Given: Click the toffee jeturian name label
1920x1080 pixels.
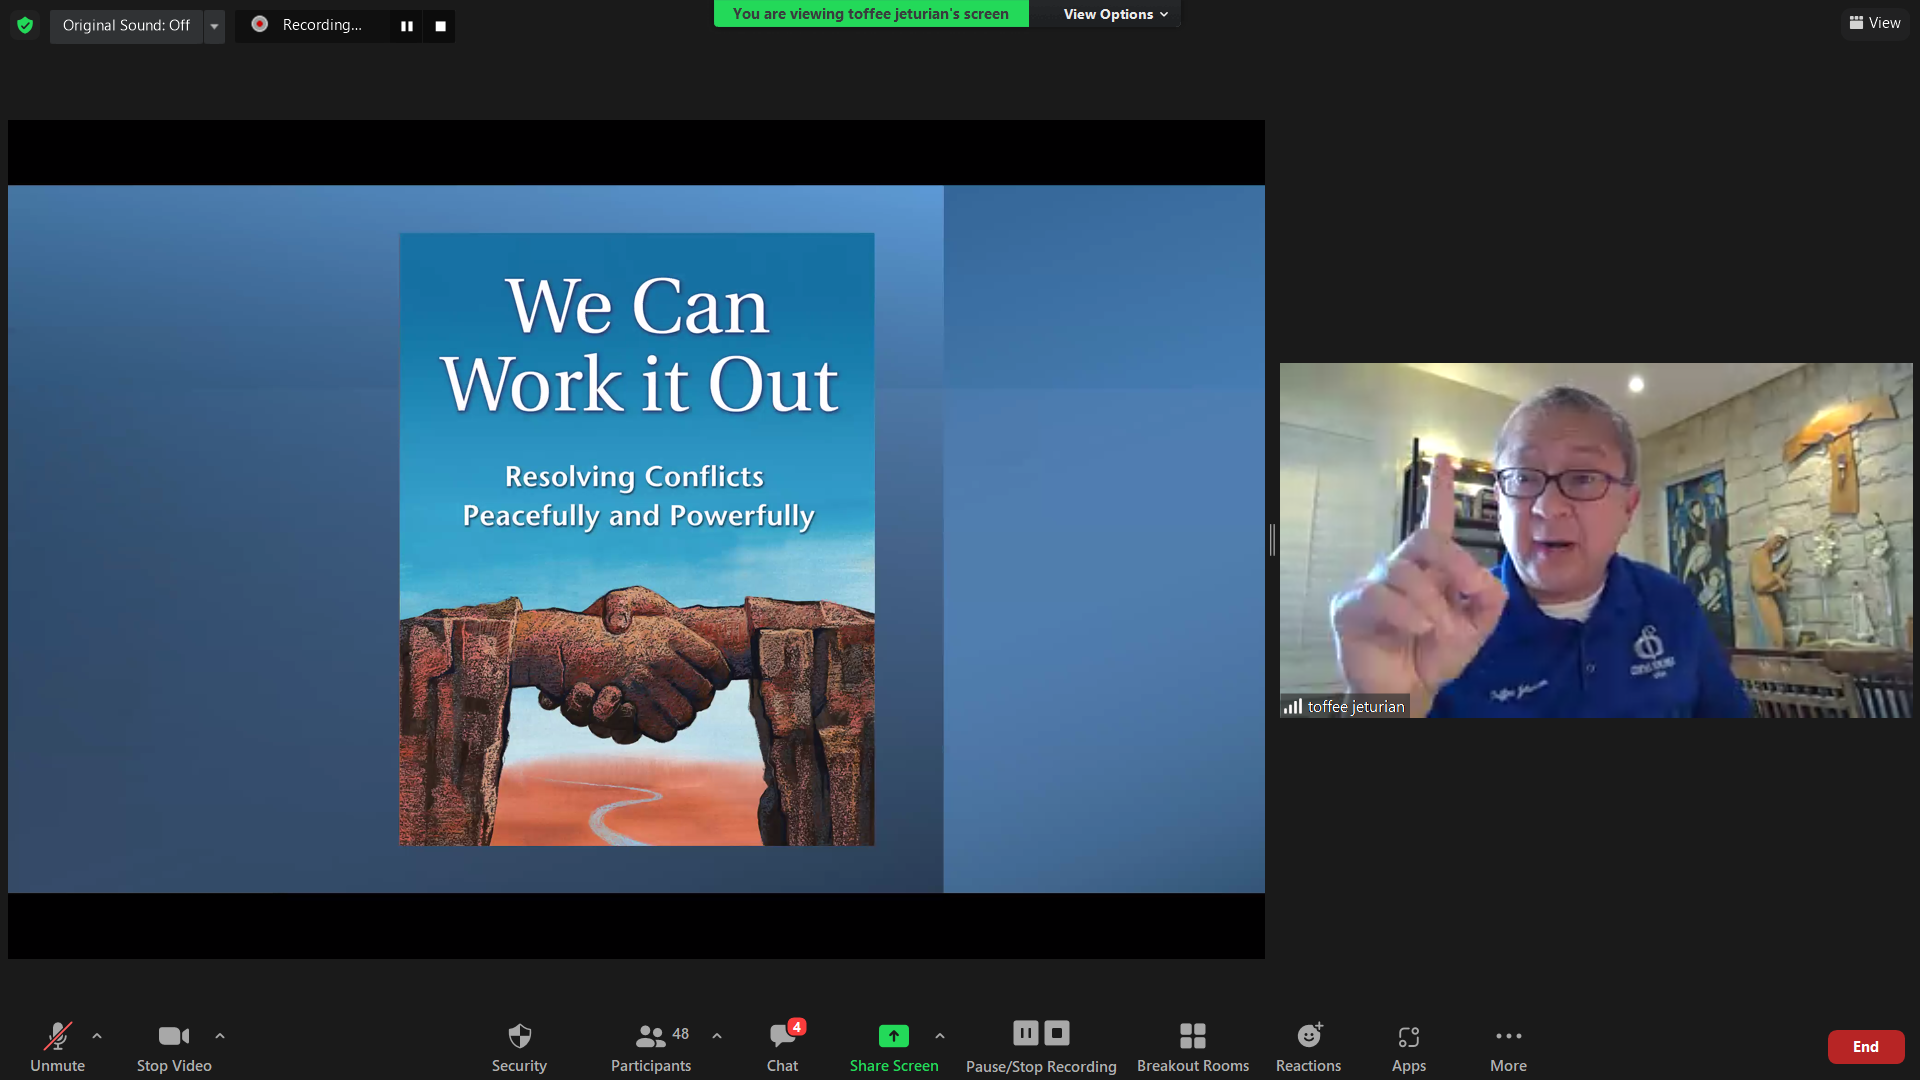Looking at the screenshot, I should [x=1356, y=707].
